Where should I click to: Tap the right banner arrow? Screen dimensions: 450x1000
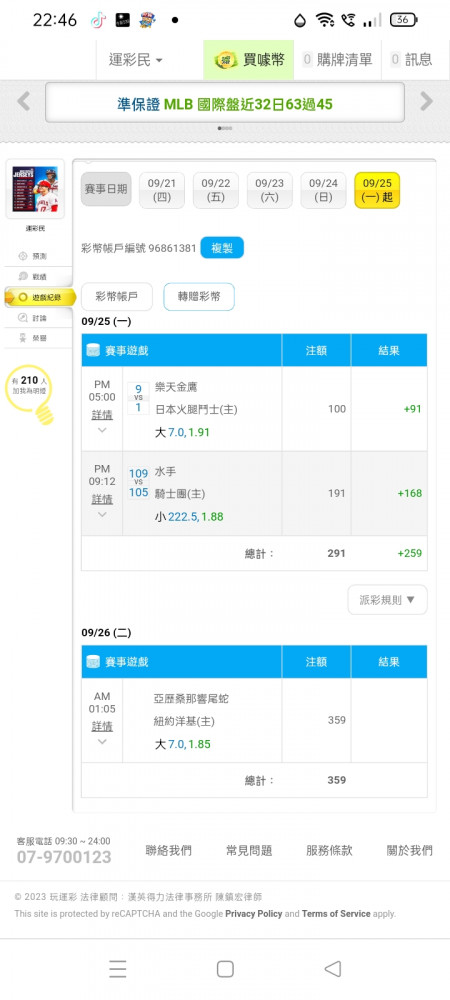(x=426, y=101)
